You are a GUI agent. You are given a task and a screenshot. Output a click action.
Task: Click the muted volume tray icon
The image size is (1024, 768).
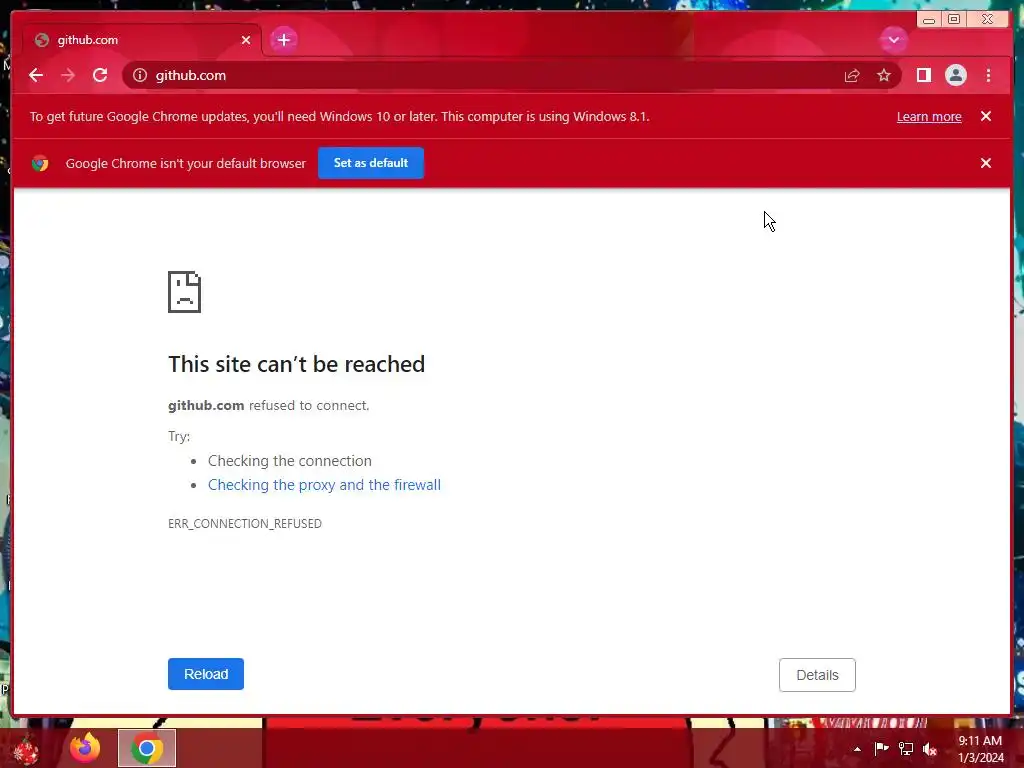click(x=929, y=748)
